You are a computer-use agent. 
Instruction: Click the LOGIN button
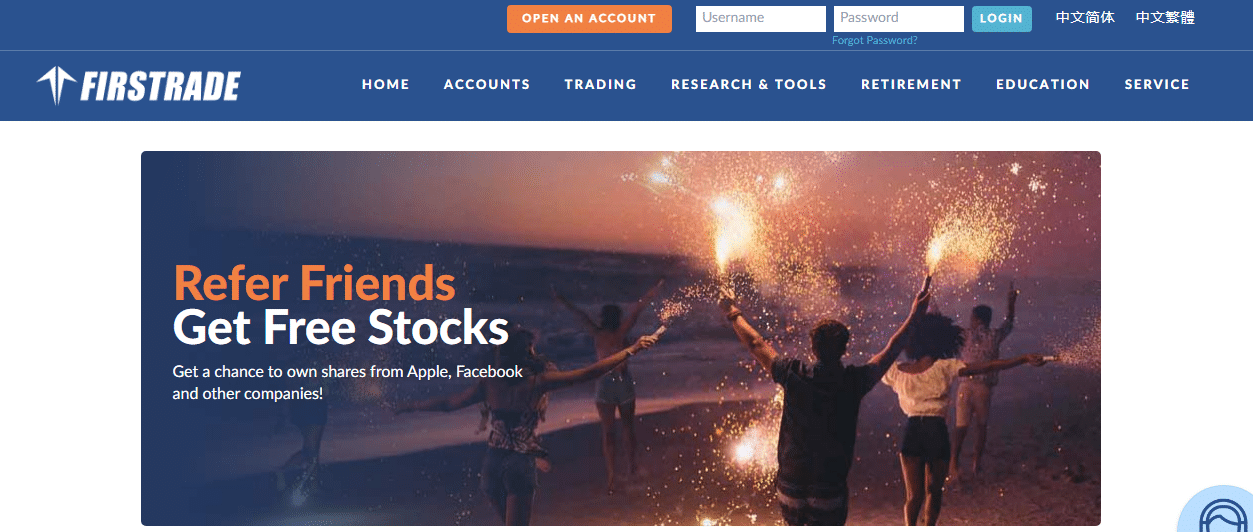1001,19
